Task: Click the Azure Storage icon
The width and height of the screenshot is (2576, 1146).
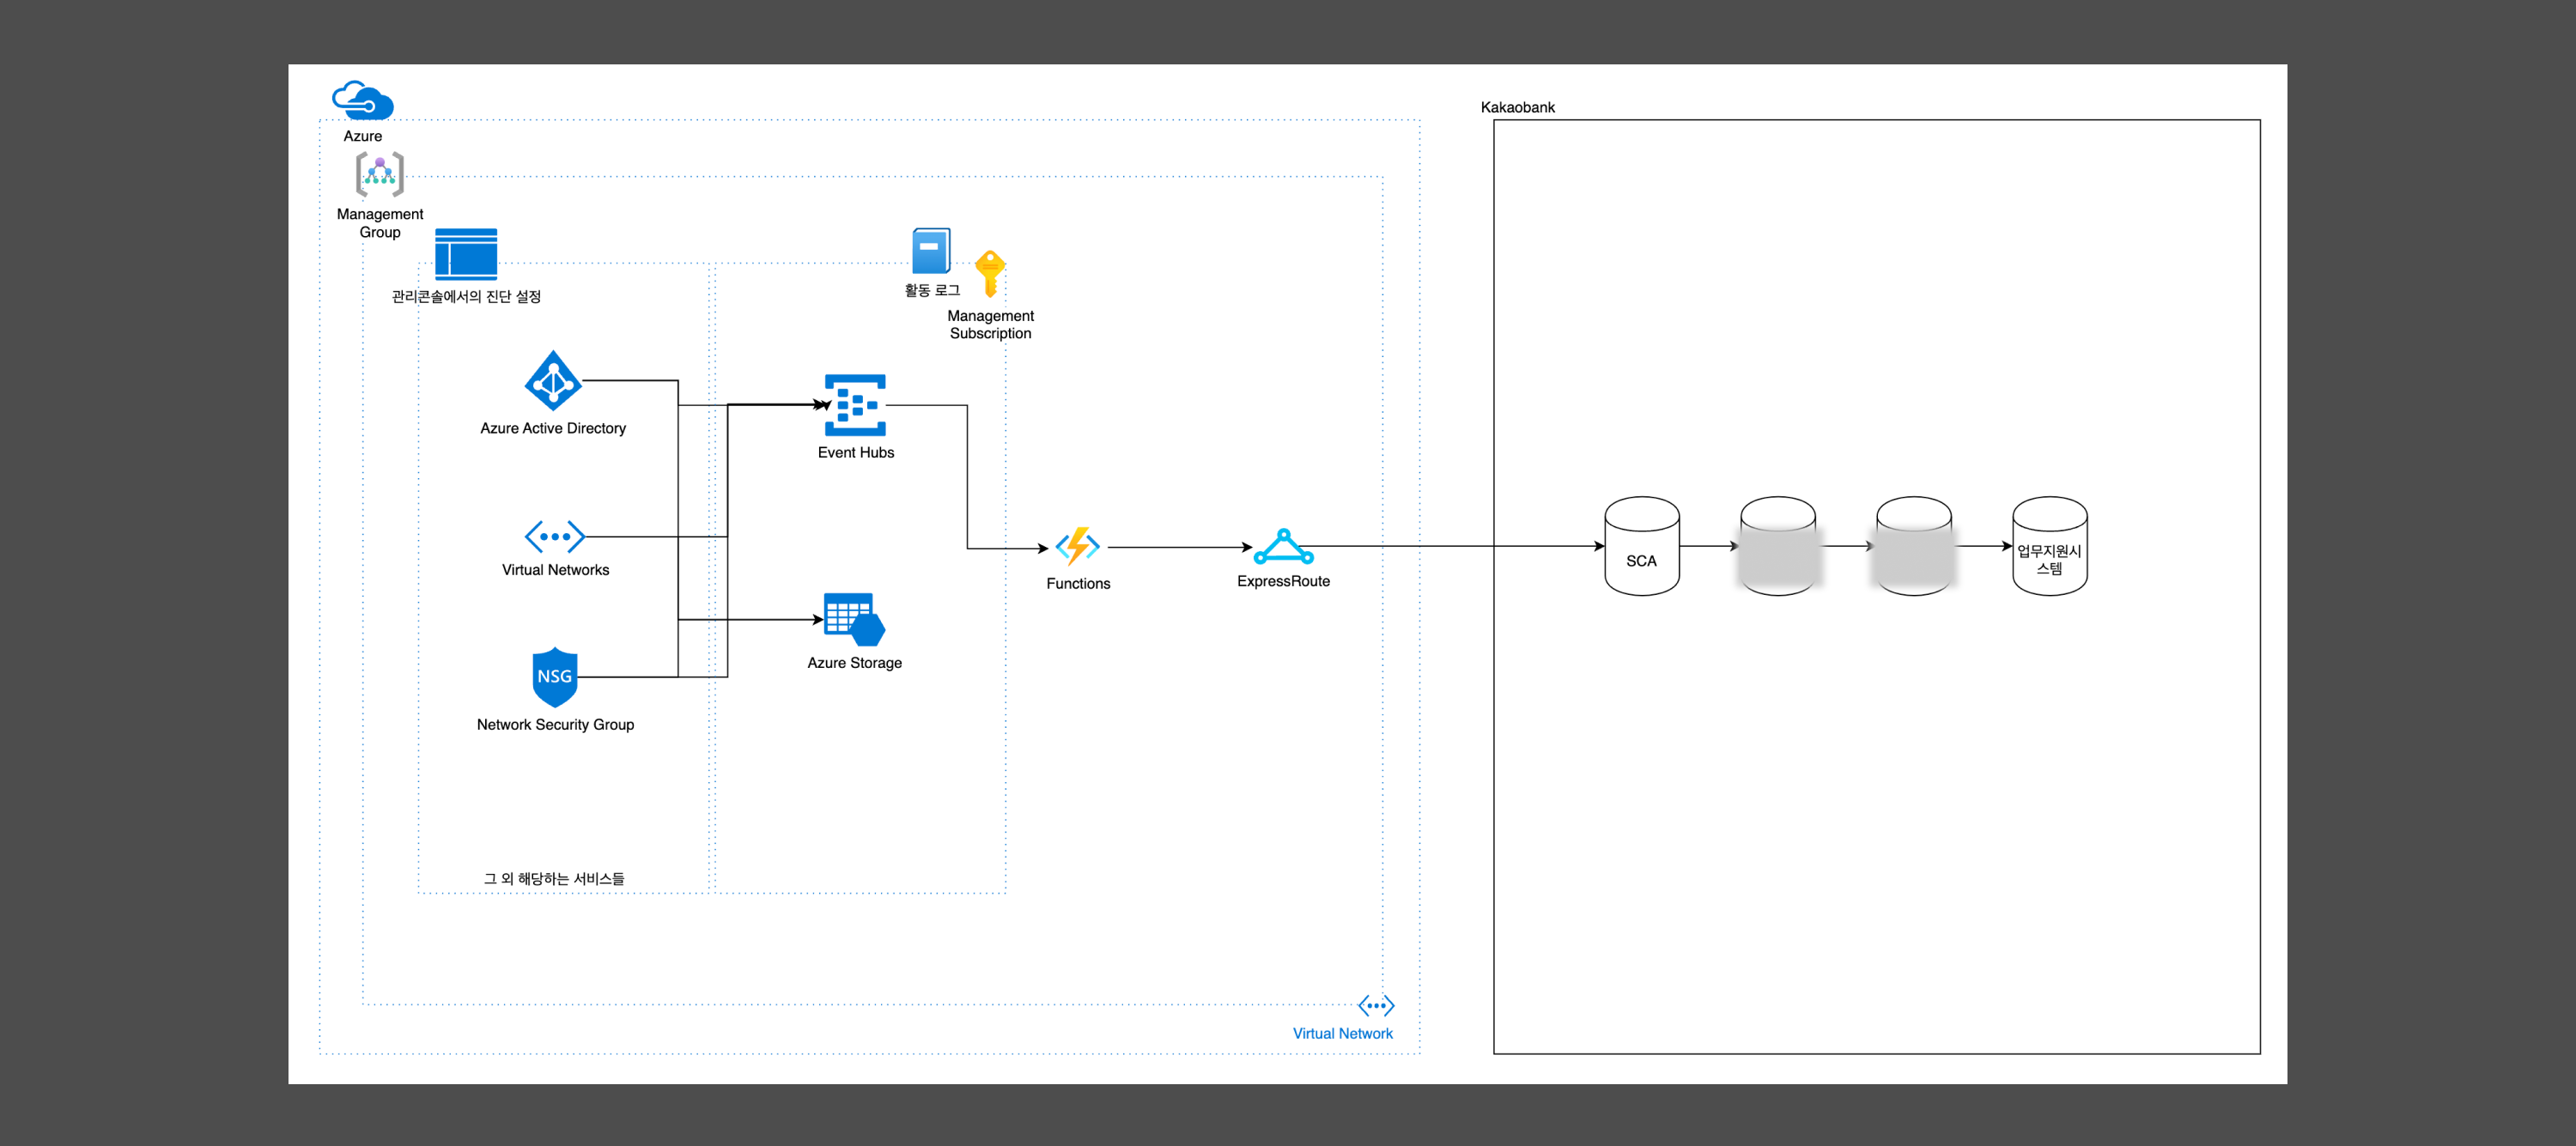Action: (854, 619)
